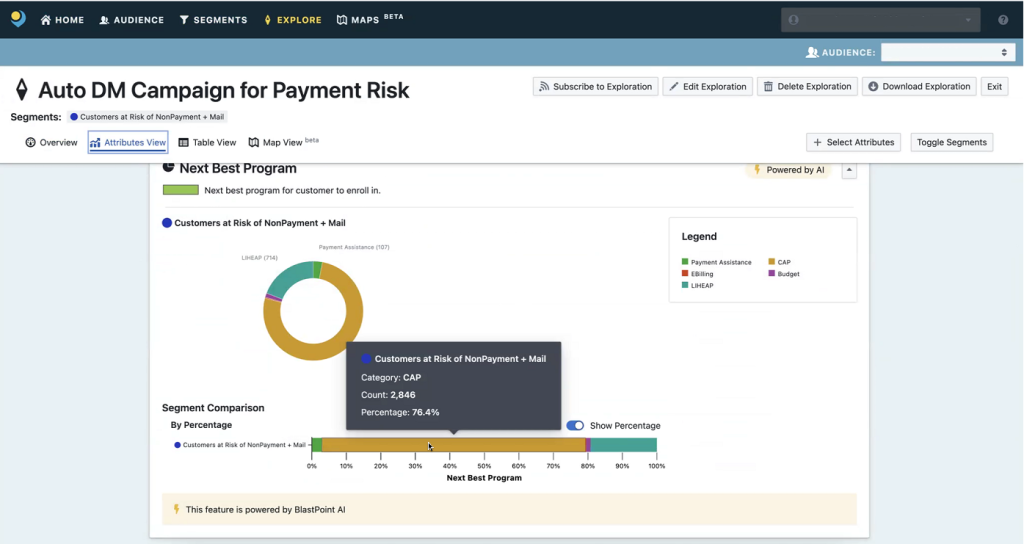This screenshot has height=544, width=1024.
Task: Go to the Segments navigation item
Action: tap(213, 20)
